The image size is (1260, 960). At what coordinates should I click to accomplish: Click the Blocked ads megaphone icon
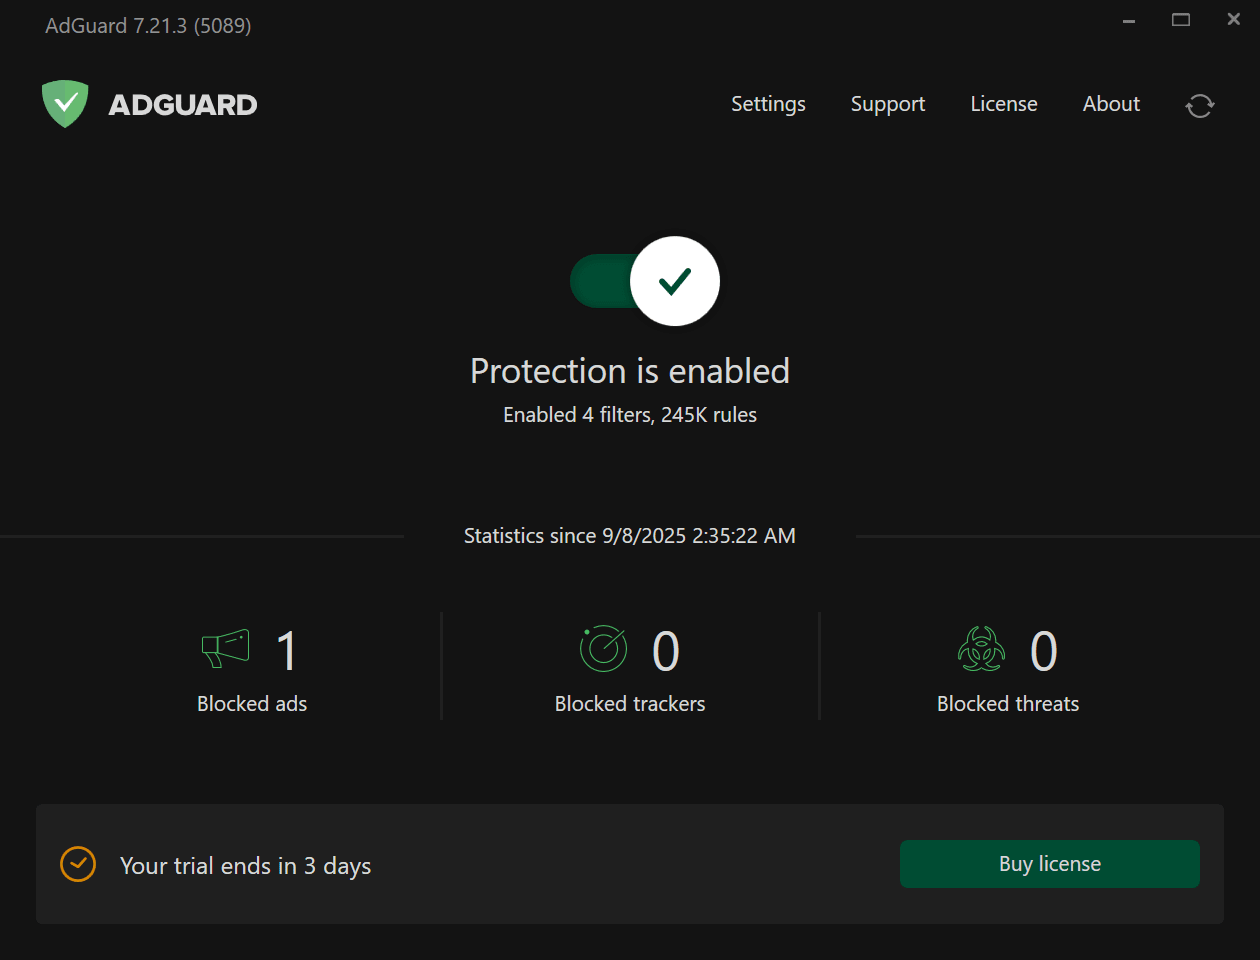point(225,648)
